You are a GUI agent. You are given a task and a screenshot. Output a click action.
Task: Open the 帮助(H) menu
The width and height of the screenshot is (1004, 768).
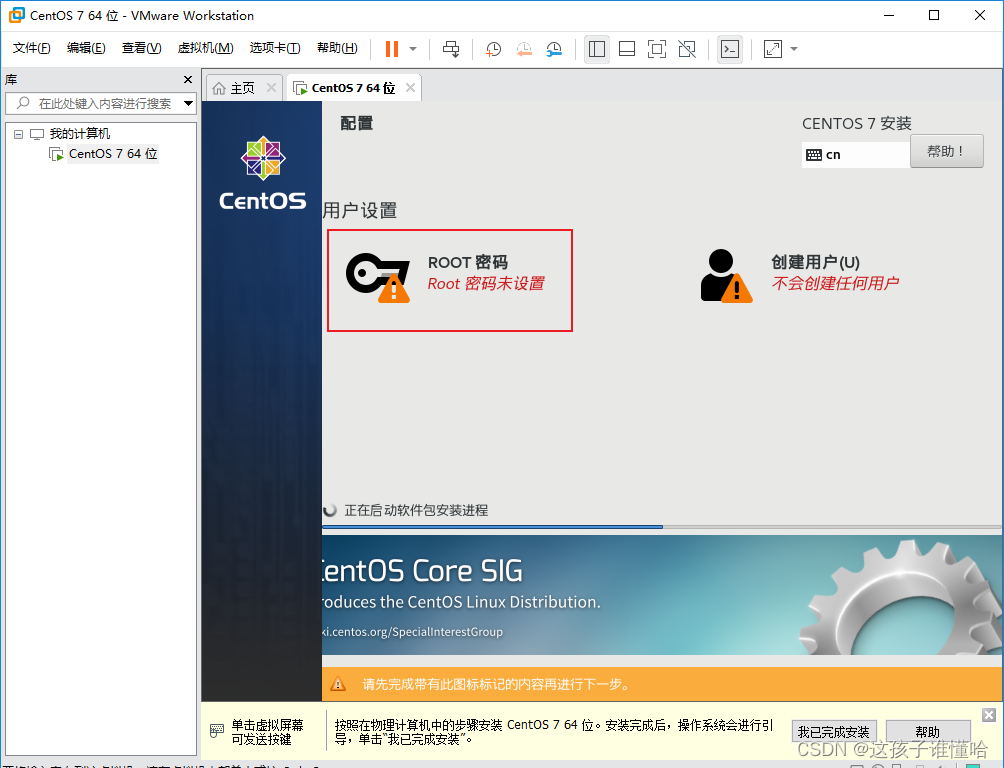point(337,48)
